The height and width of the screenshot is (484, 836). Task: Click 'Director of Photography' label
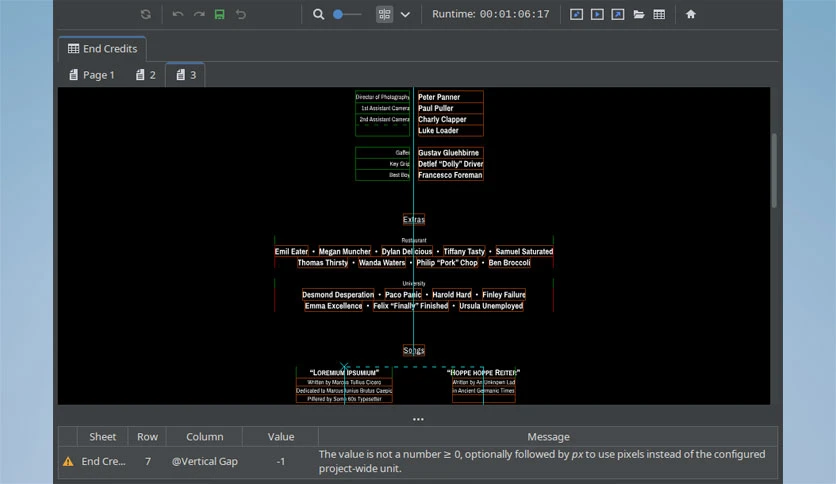point(382,97)
